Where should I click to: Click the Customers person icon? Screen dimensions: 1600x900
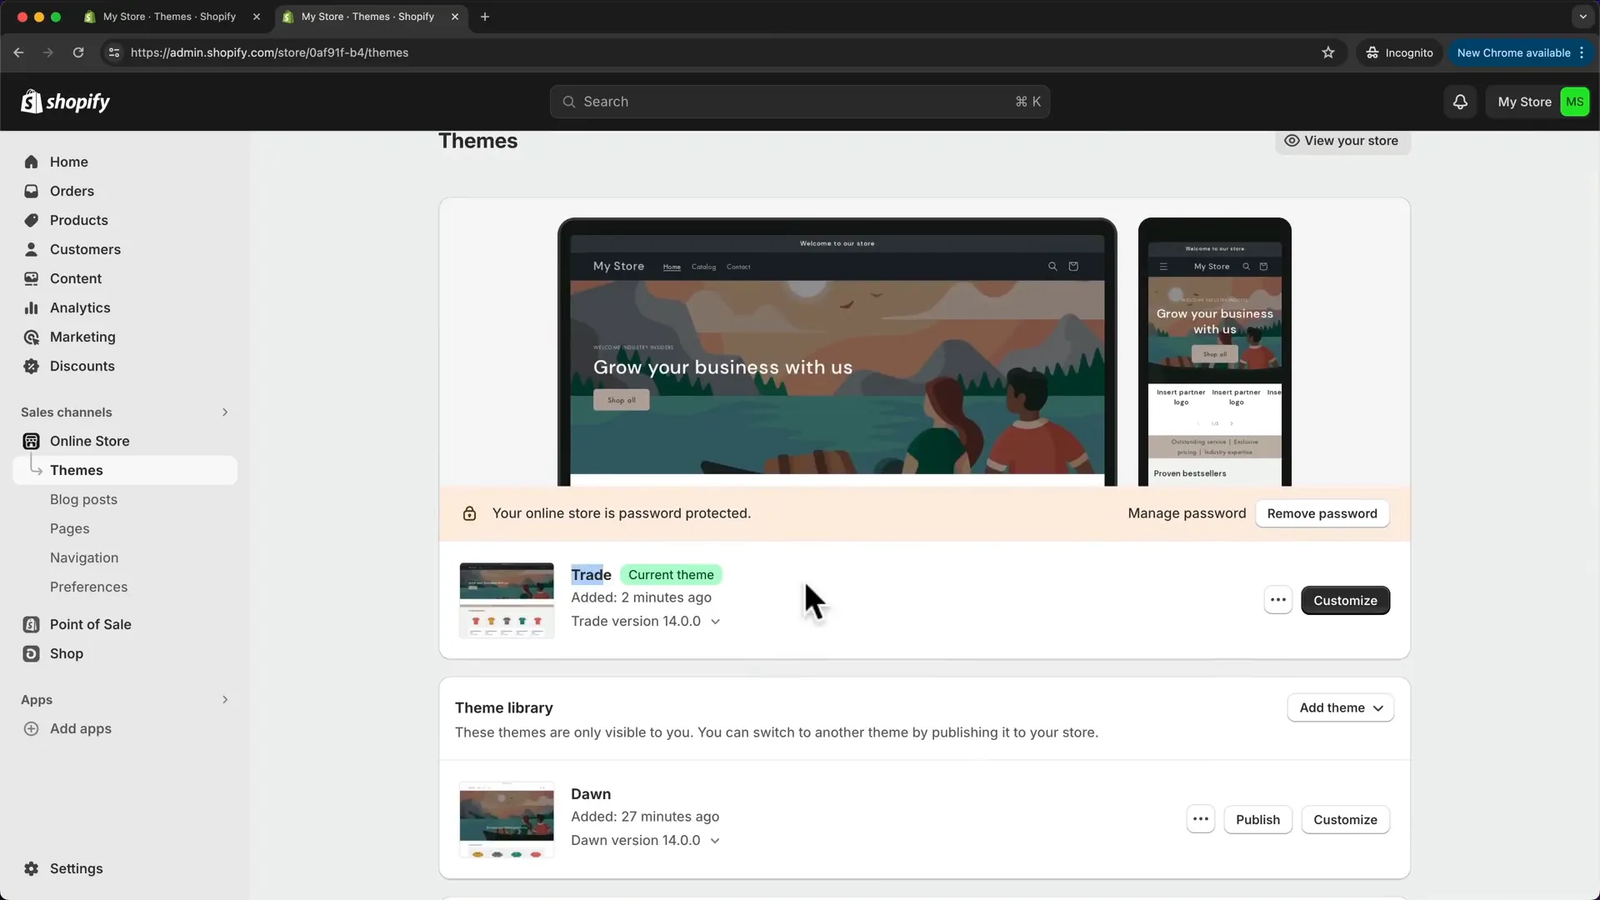click(31, 249)
